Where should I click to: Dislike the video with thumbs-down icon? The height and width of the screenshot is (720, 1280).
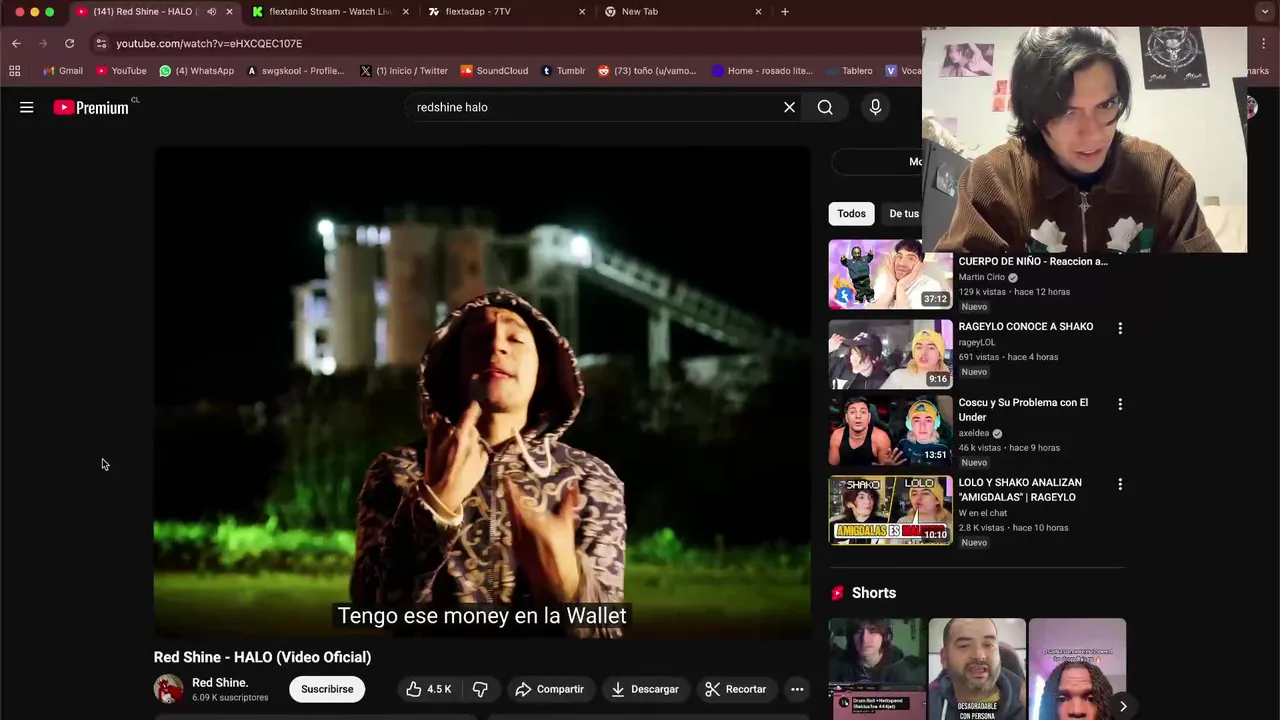[480, 689]
